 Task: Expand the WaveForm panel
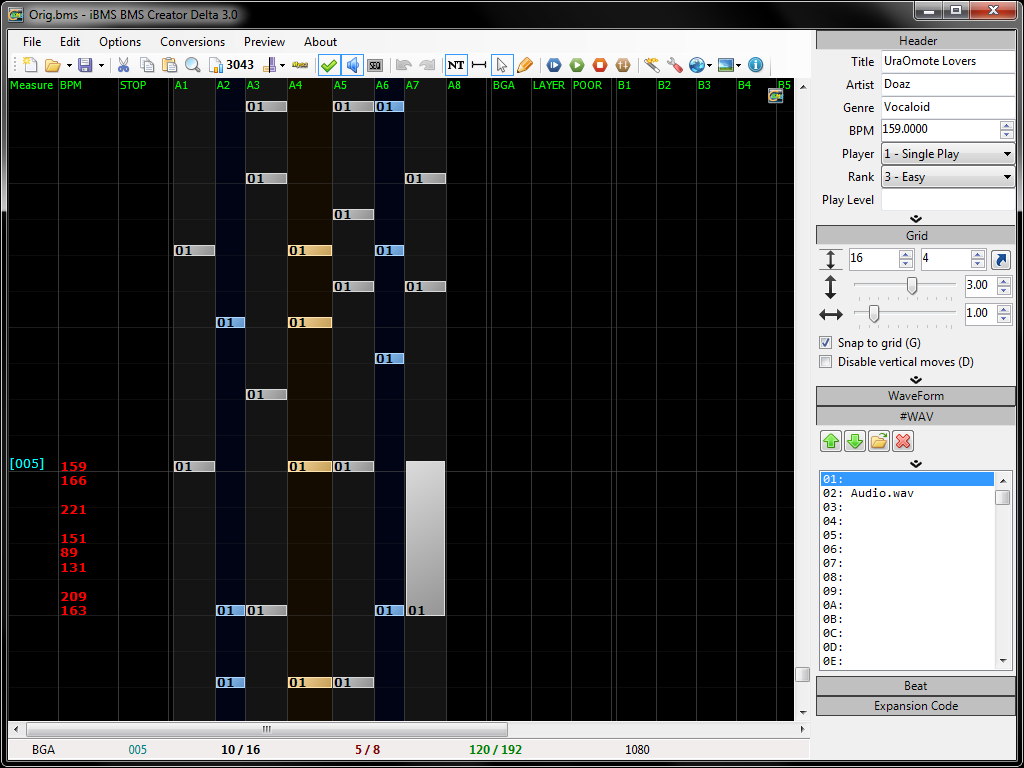coord(916,396)
